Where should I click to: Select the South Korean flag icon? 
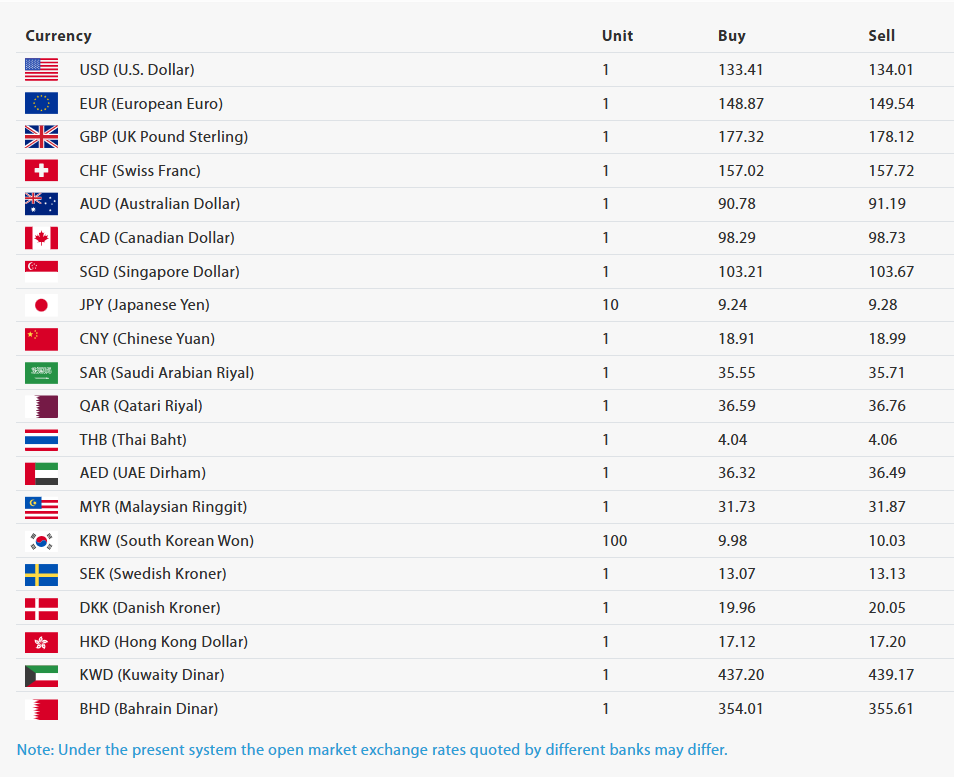coord(41,540)
